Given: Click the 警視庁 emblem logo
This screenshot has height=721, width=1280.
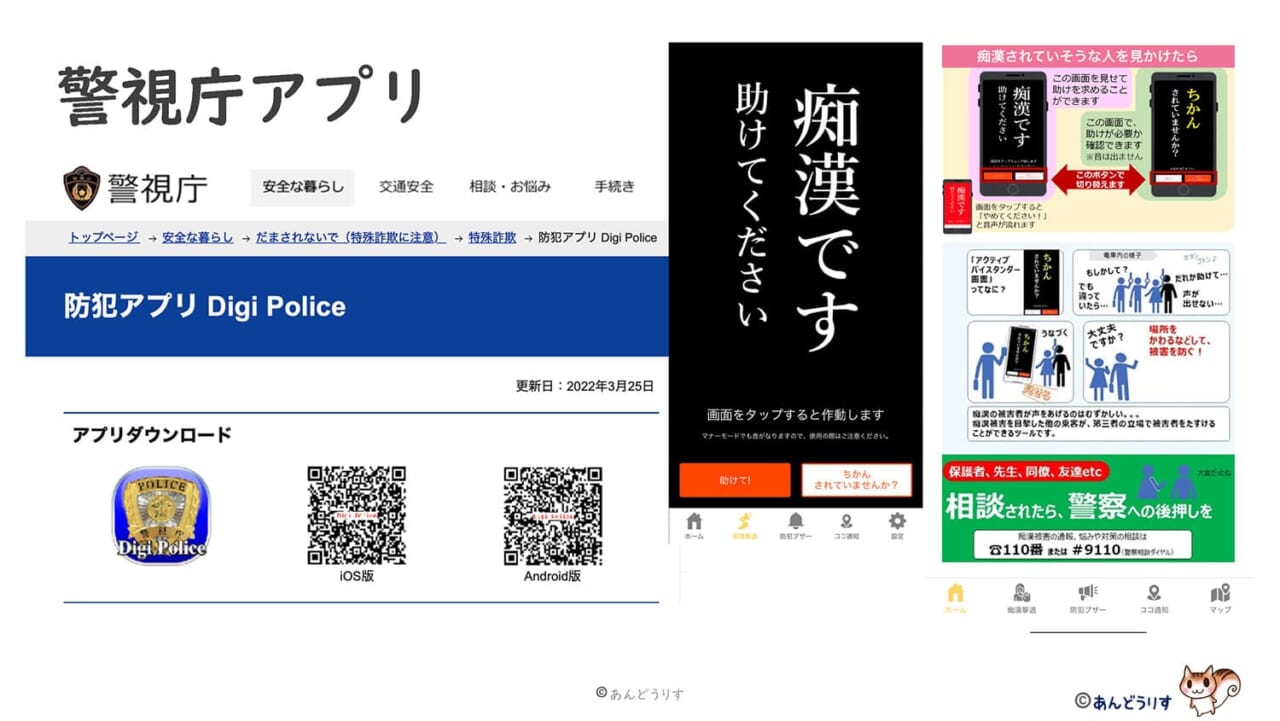Looking at the screenshot, I should (81, 187).
